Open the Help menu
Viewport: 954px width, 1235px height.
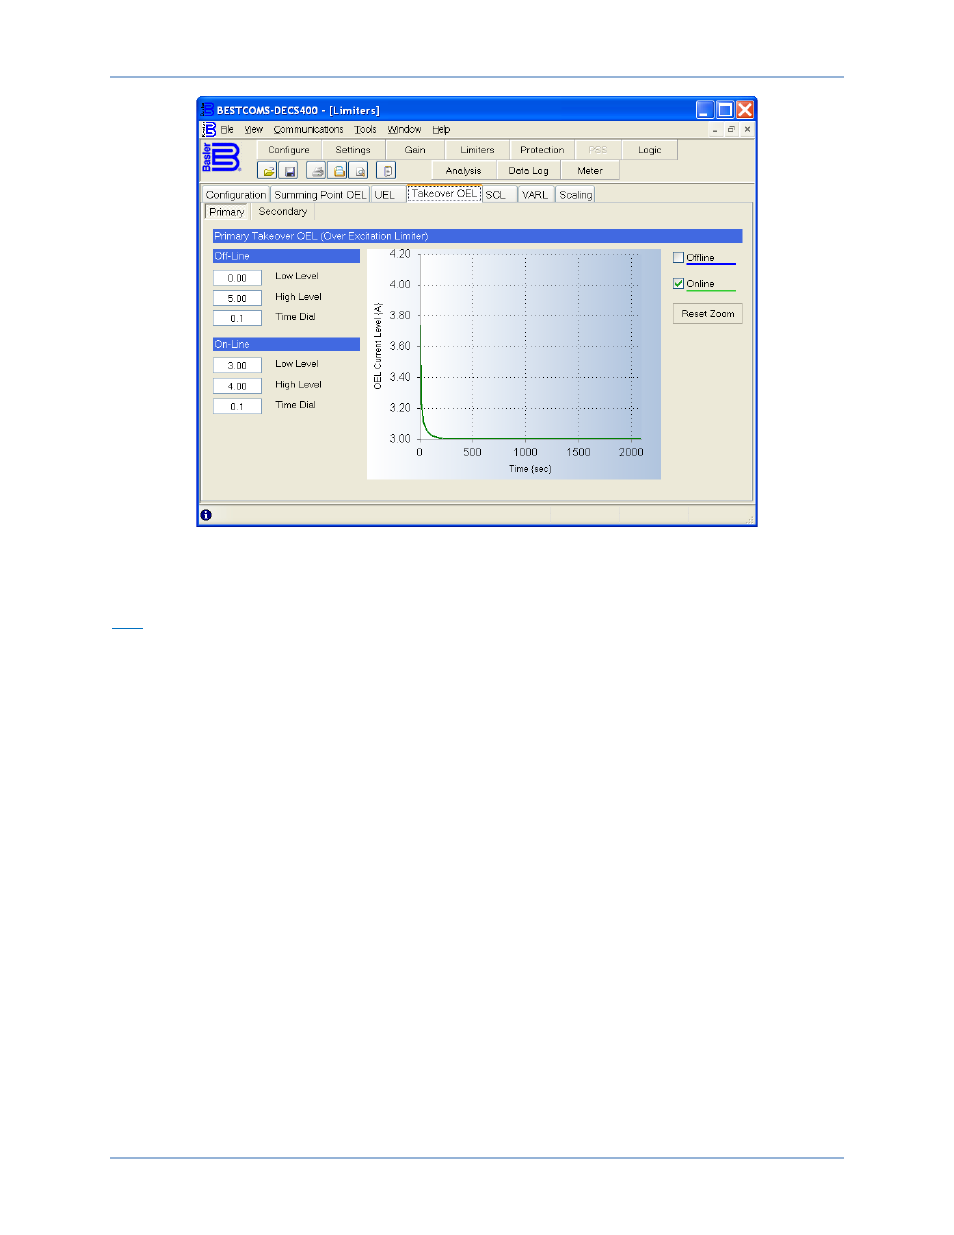[x=441, y=130]
